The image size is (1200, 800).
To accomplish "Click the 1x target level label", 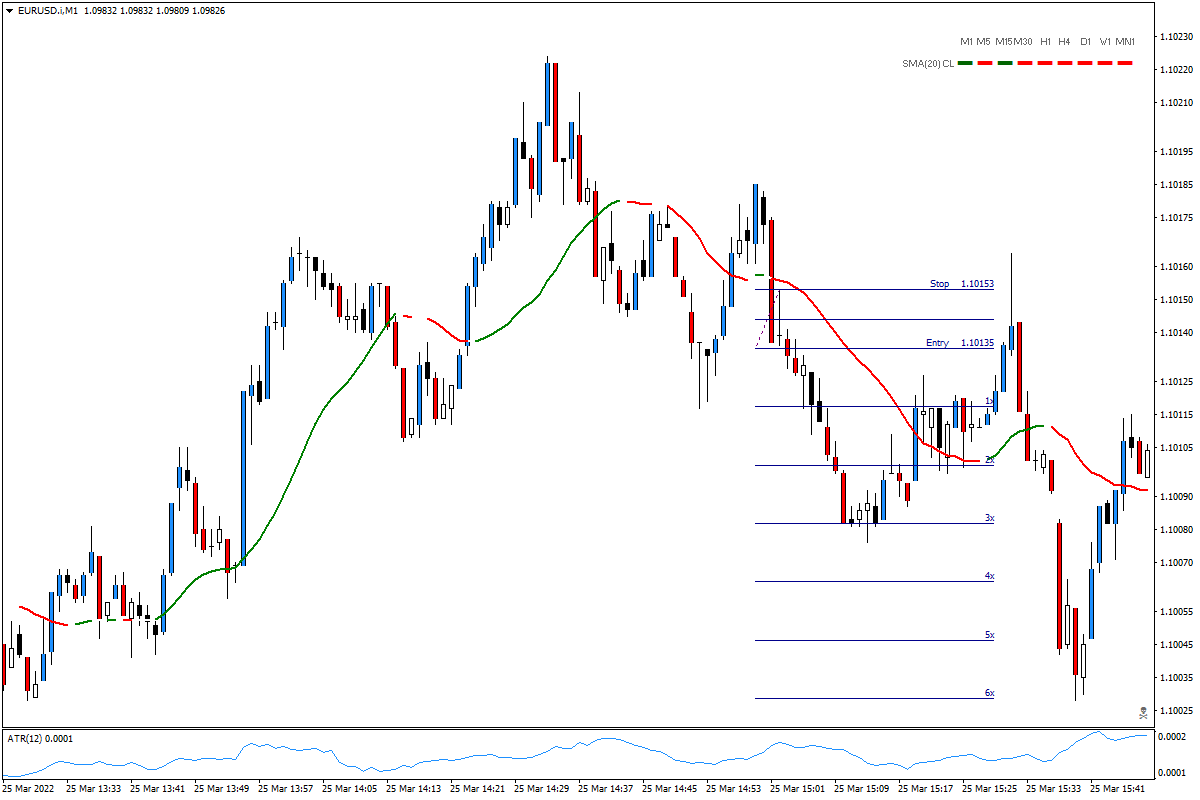I will [x=988, y=400].
